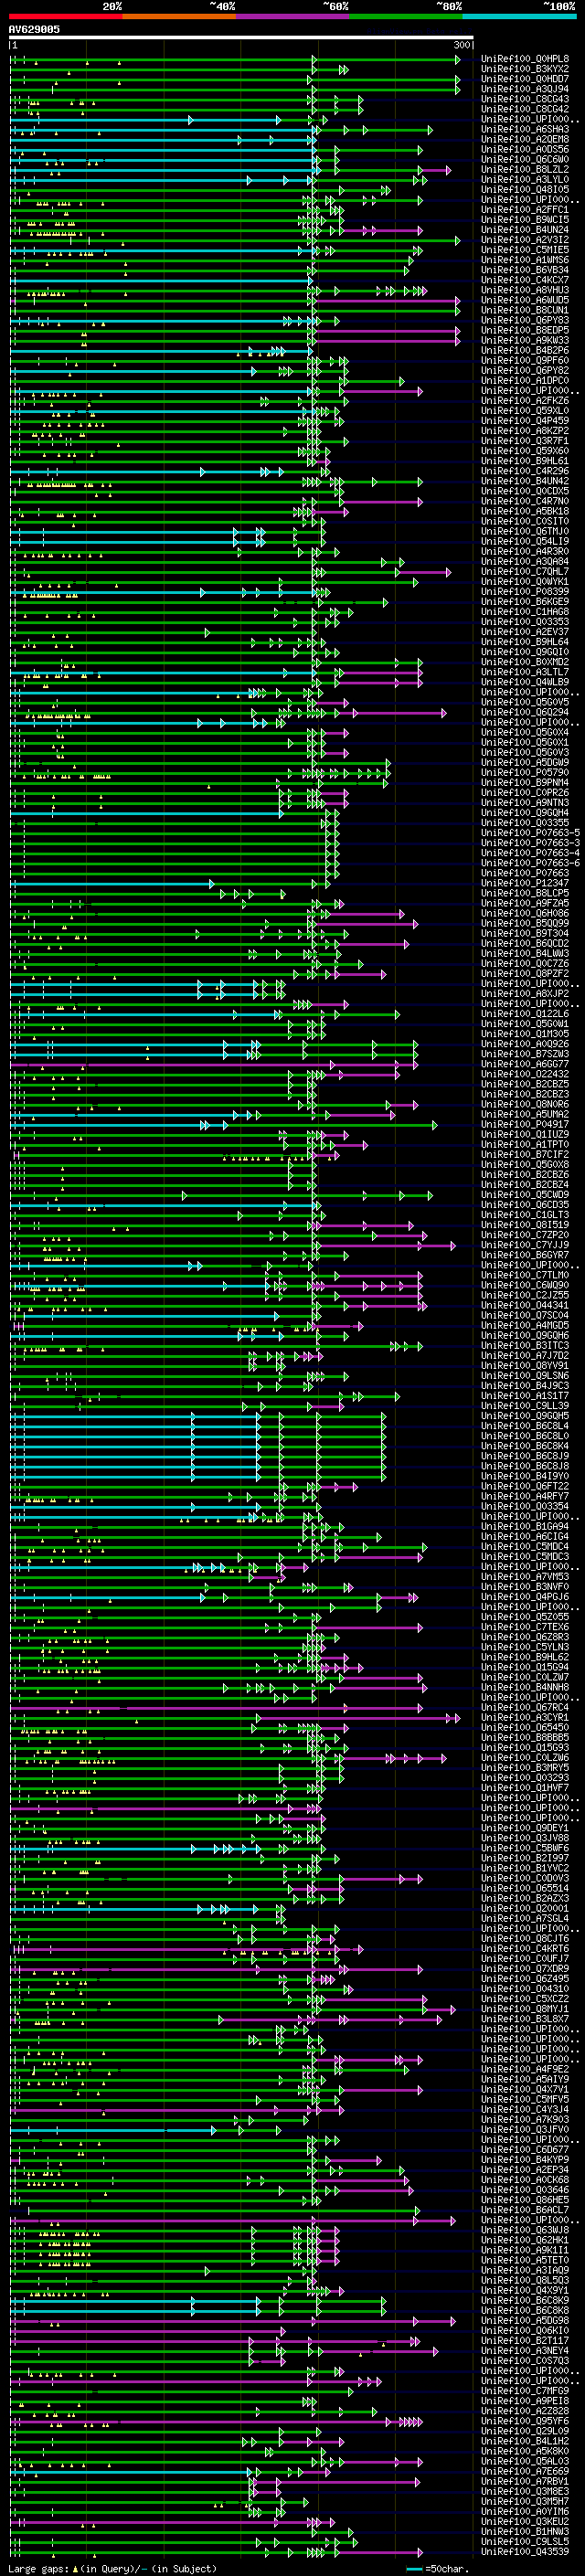Image resolution: width=585 pixels, height=2576 pixels.
Task: Select hit UniRef100_A8VHU3
Action: click(525, 290)
